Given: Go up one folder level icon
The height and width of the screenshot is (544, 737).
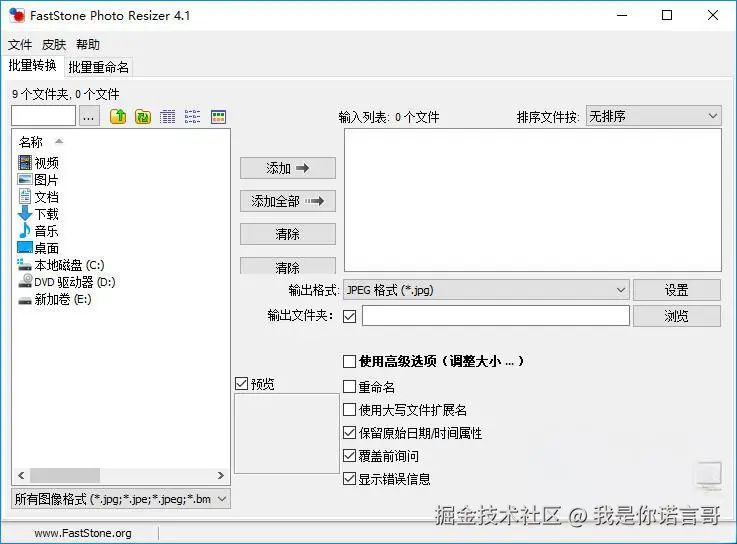Looking at the screenshot, I should click(x=118, y=116).
